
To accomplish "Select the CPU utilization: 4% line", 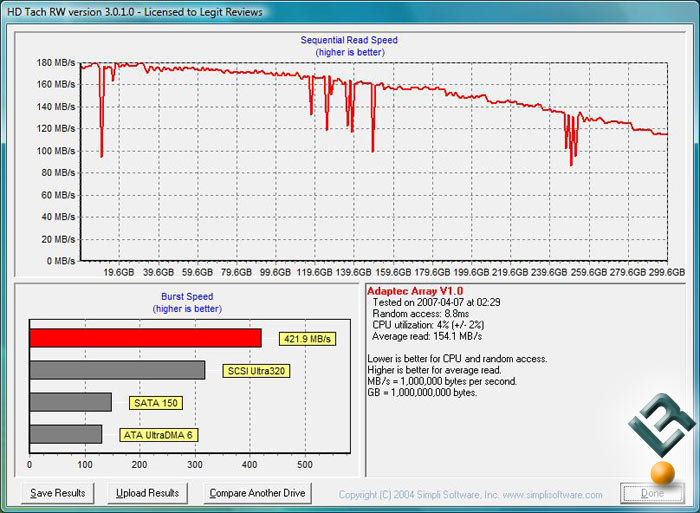I will pos(428,325).
